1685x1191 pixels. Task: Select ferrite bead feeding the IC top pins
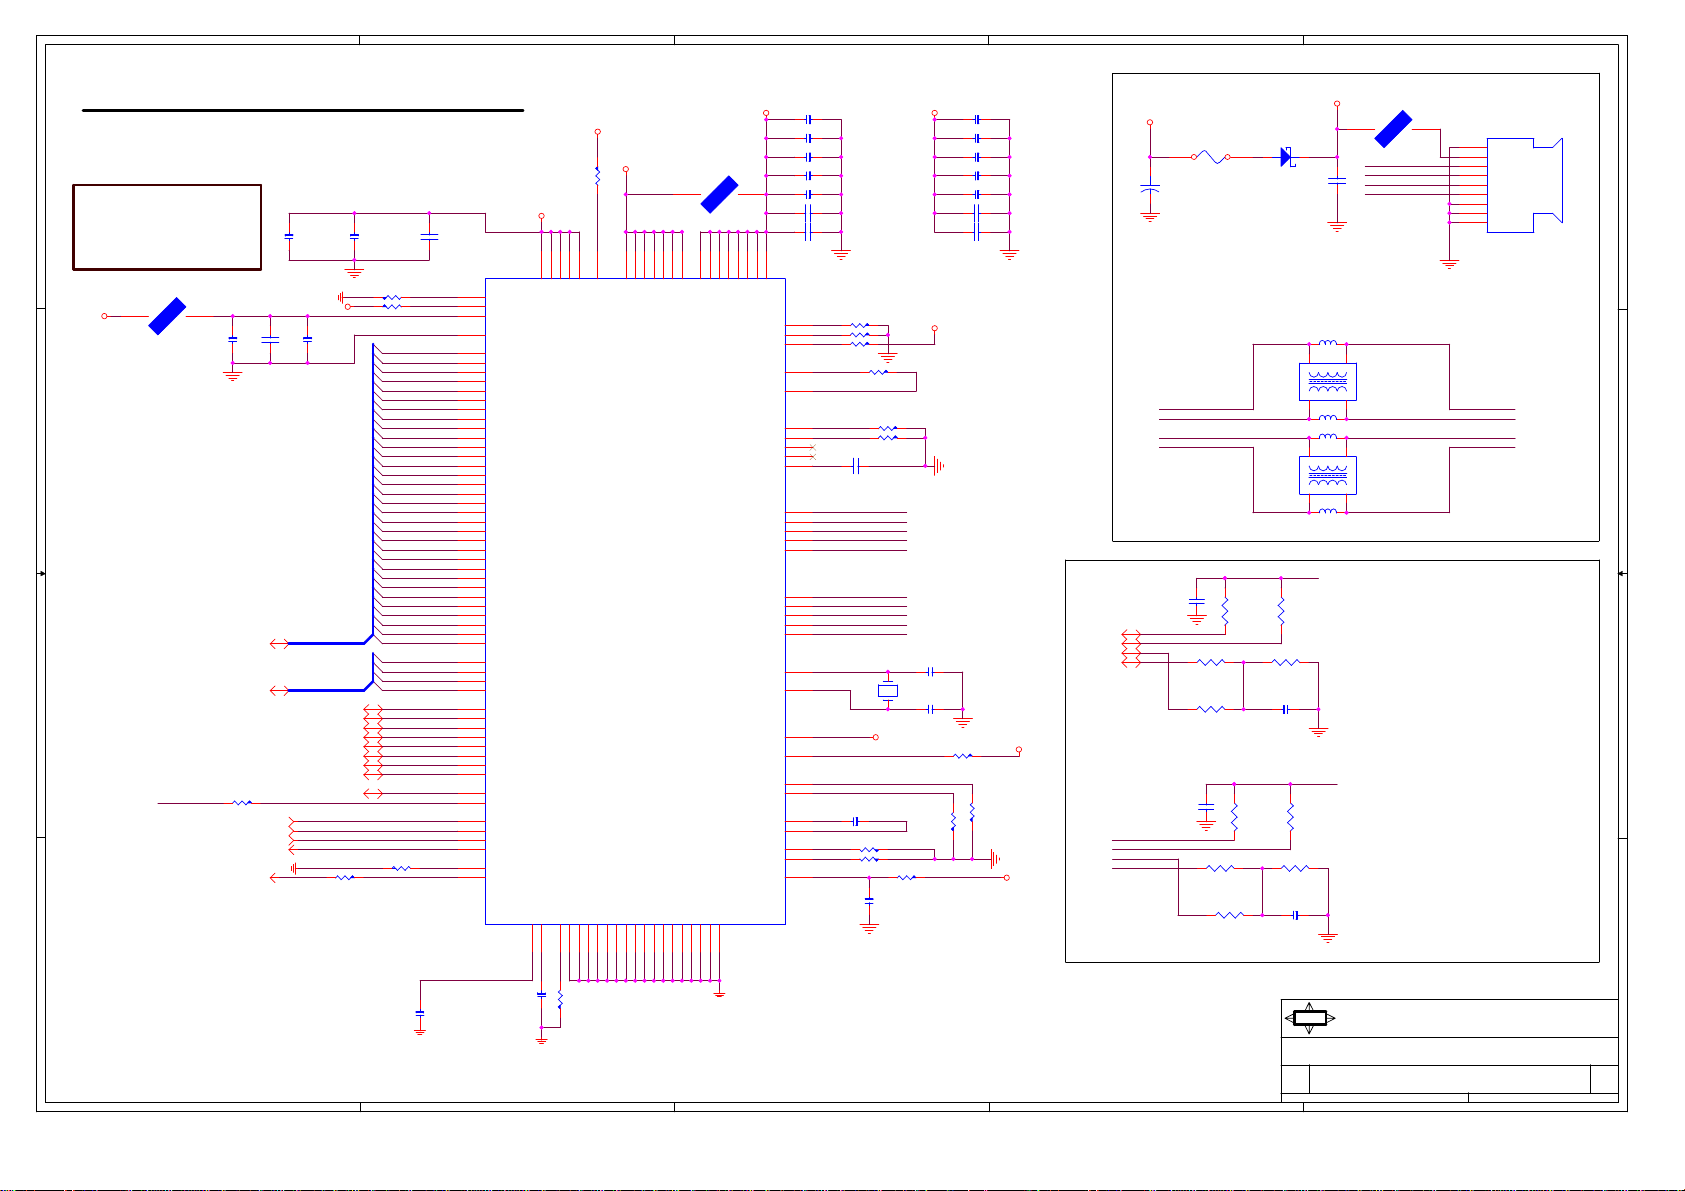(719, 194)
